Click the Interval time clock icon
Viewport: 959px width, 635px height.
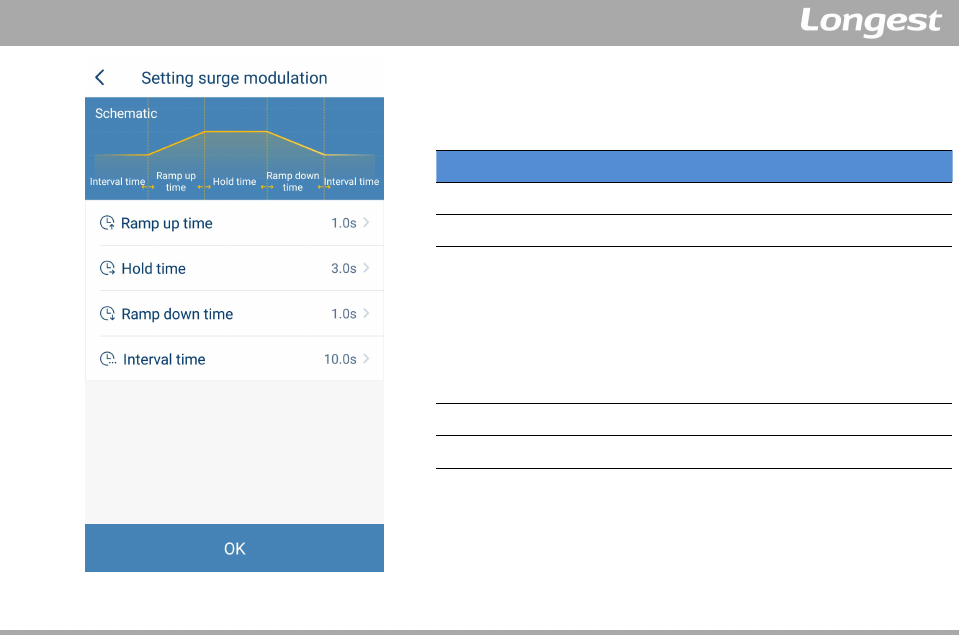108,358
